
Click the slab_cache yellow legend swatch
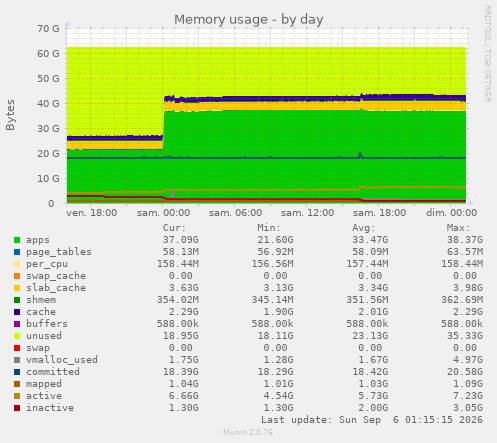pos(17,288)
